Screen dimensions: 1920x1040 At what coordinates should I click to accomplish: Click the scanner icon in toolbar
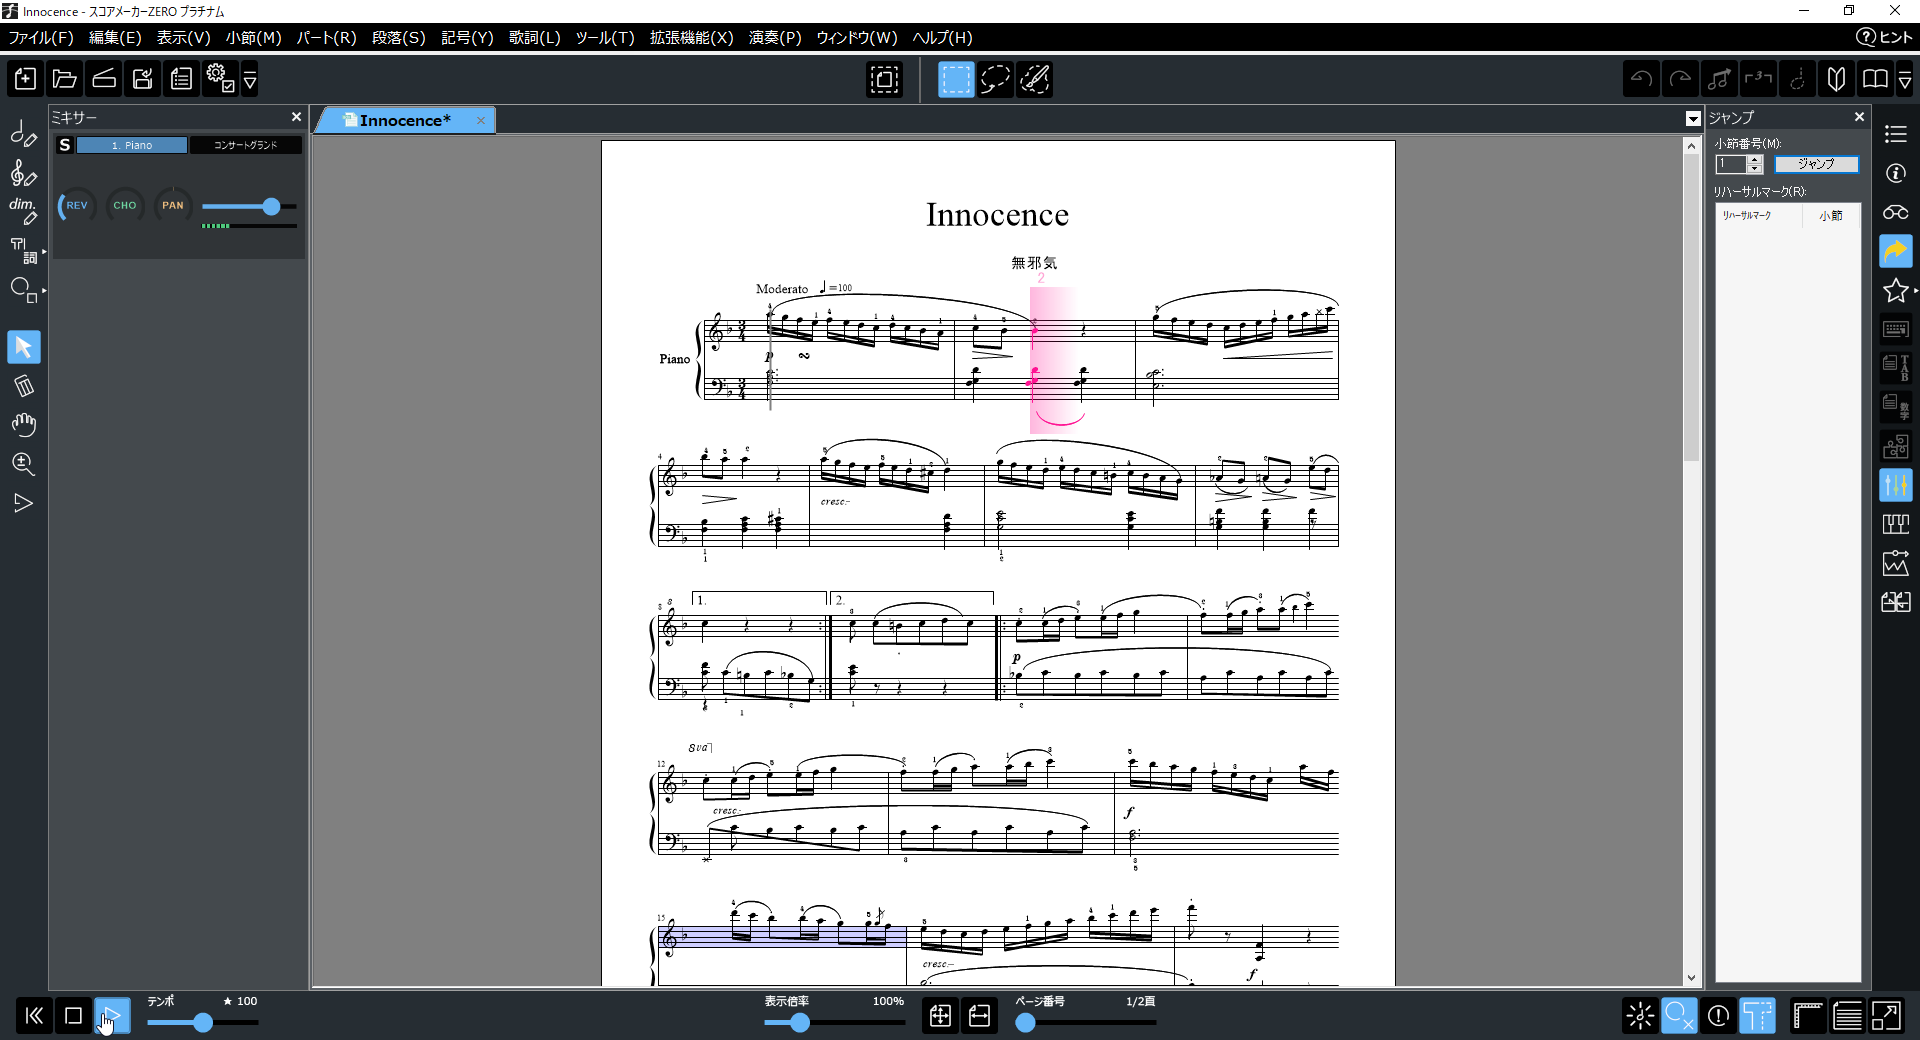[x=104, y=79]
